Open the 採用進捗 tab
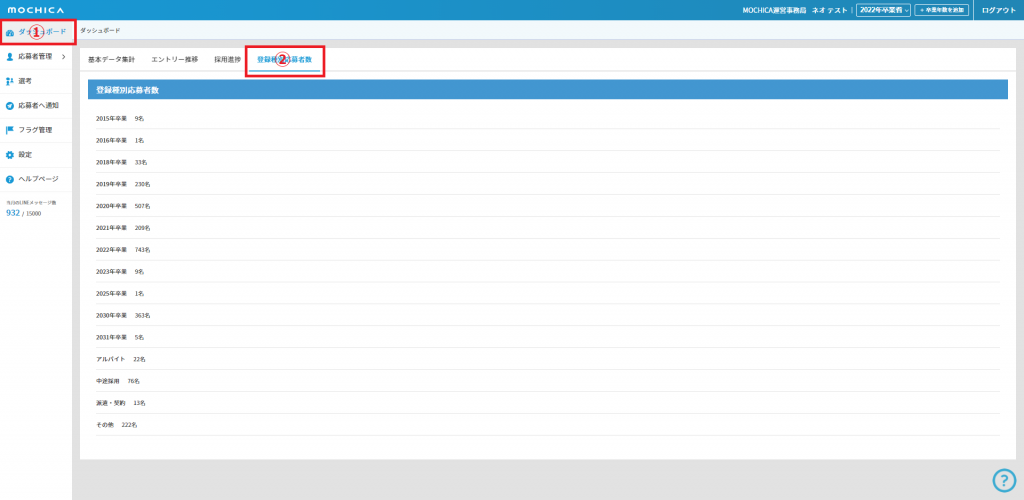 [x=227, y=60]
